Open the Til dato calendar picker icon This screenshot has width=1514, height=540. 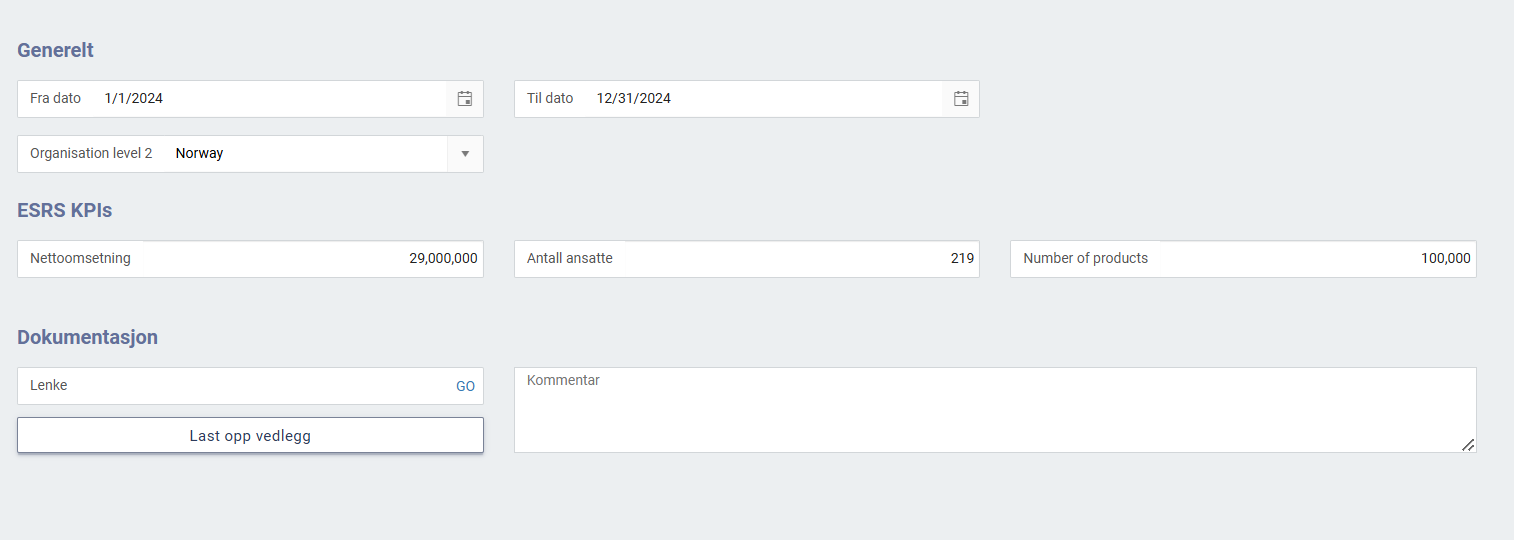point(961,99)
